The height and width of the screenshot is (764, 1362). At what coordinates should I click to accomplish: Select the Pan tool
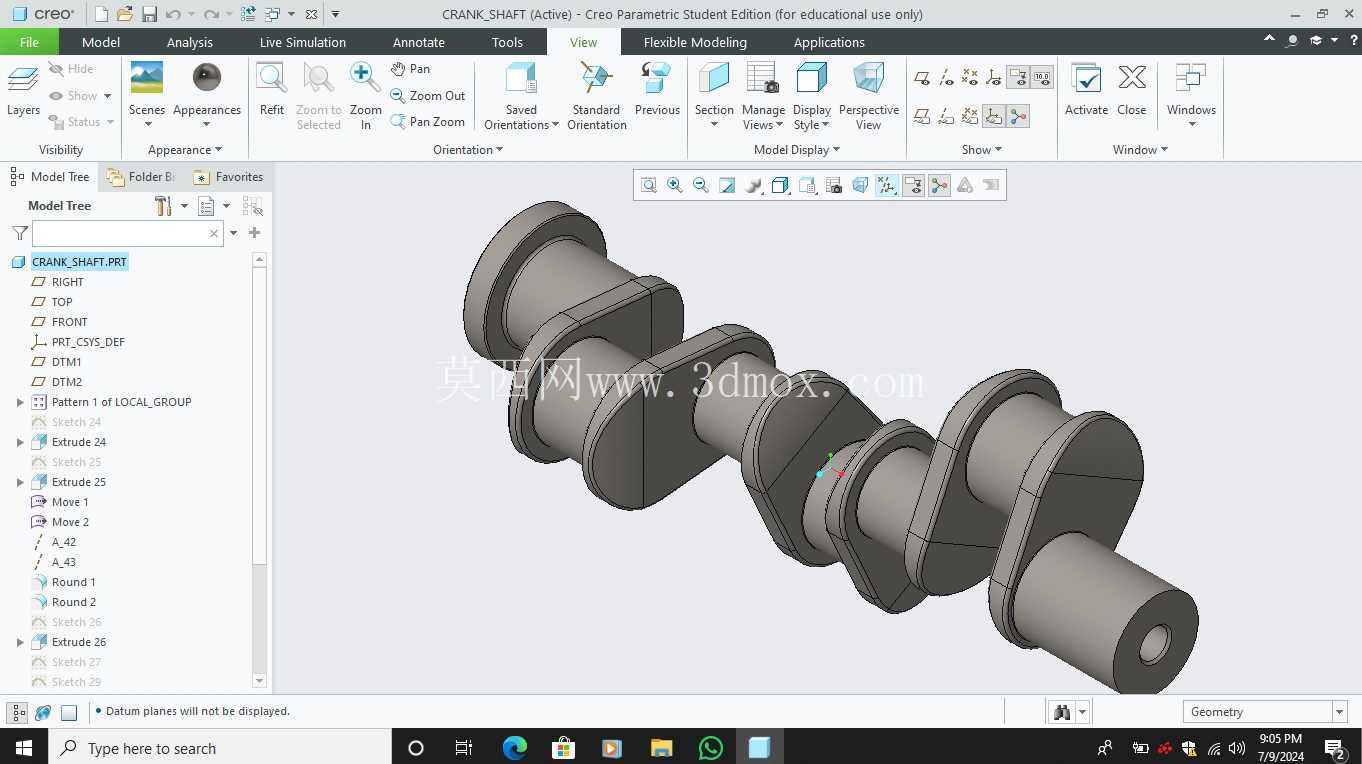(x=410, y=69)
